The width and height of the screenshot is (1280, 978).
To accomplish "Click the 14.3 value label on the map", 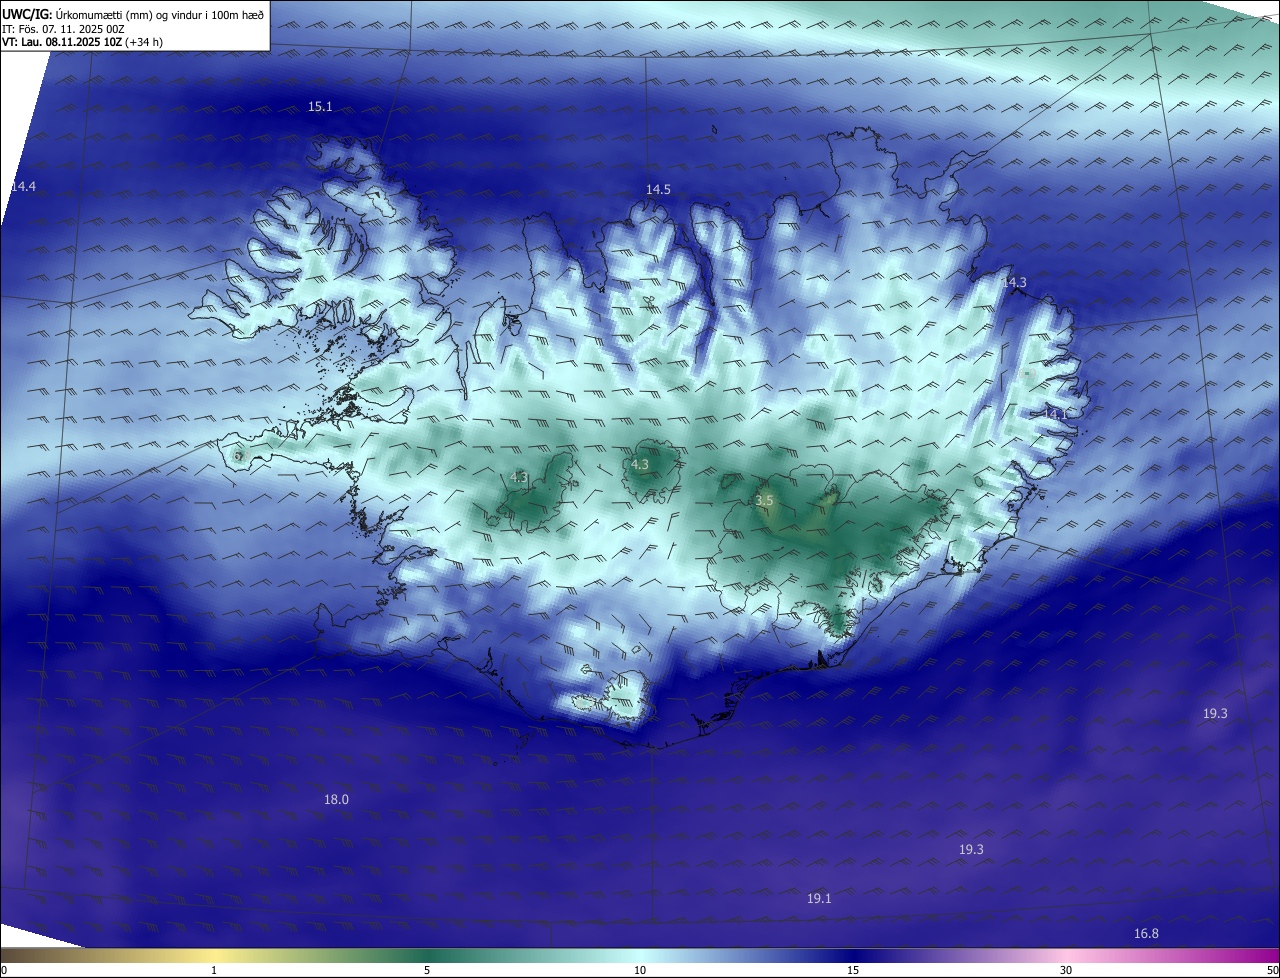I will click(1014, 283).
